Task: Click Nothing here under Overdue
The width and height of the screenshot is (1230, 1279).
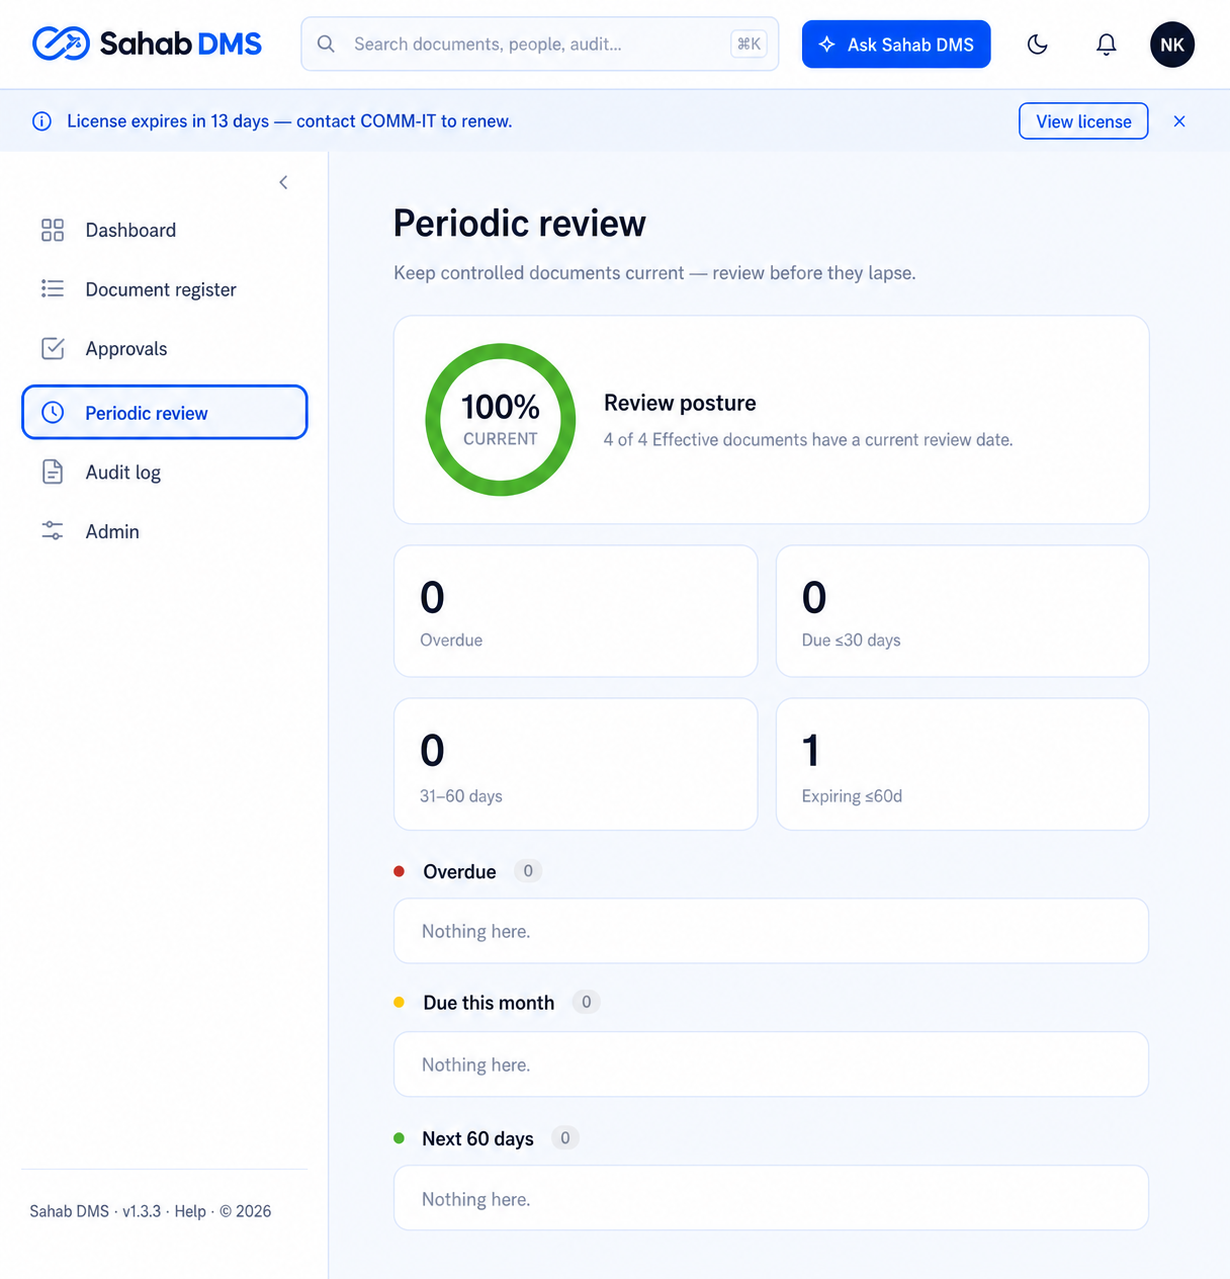Action: [x=476, y=931]
